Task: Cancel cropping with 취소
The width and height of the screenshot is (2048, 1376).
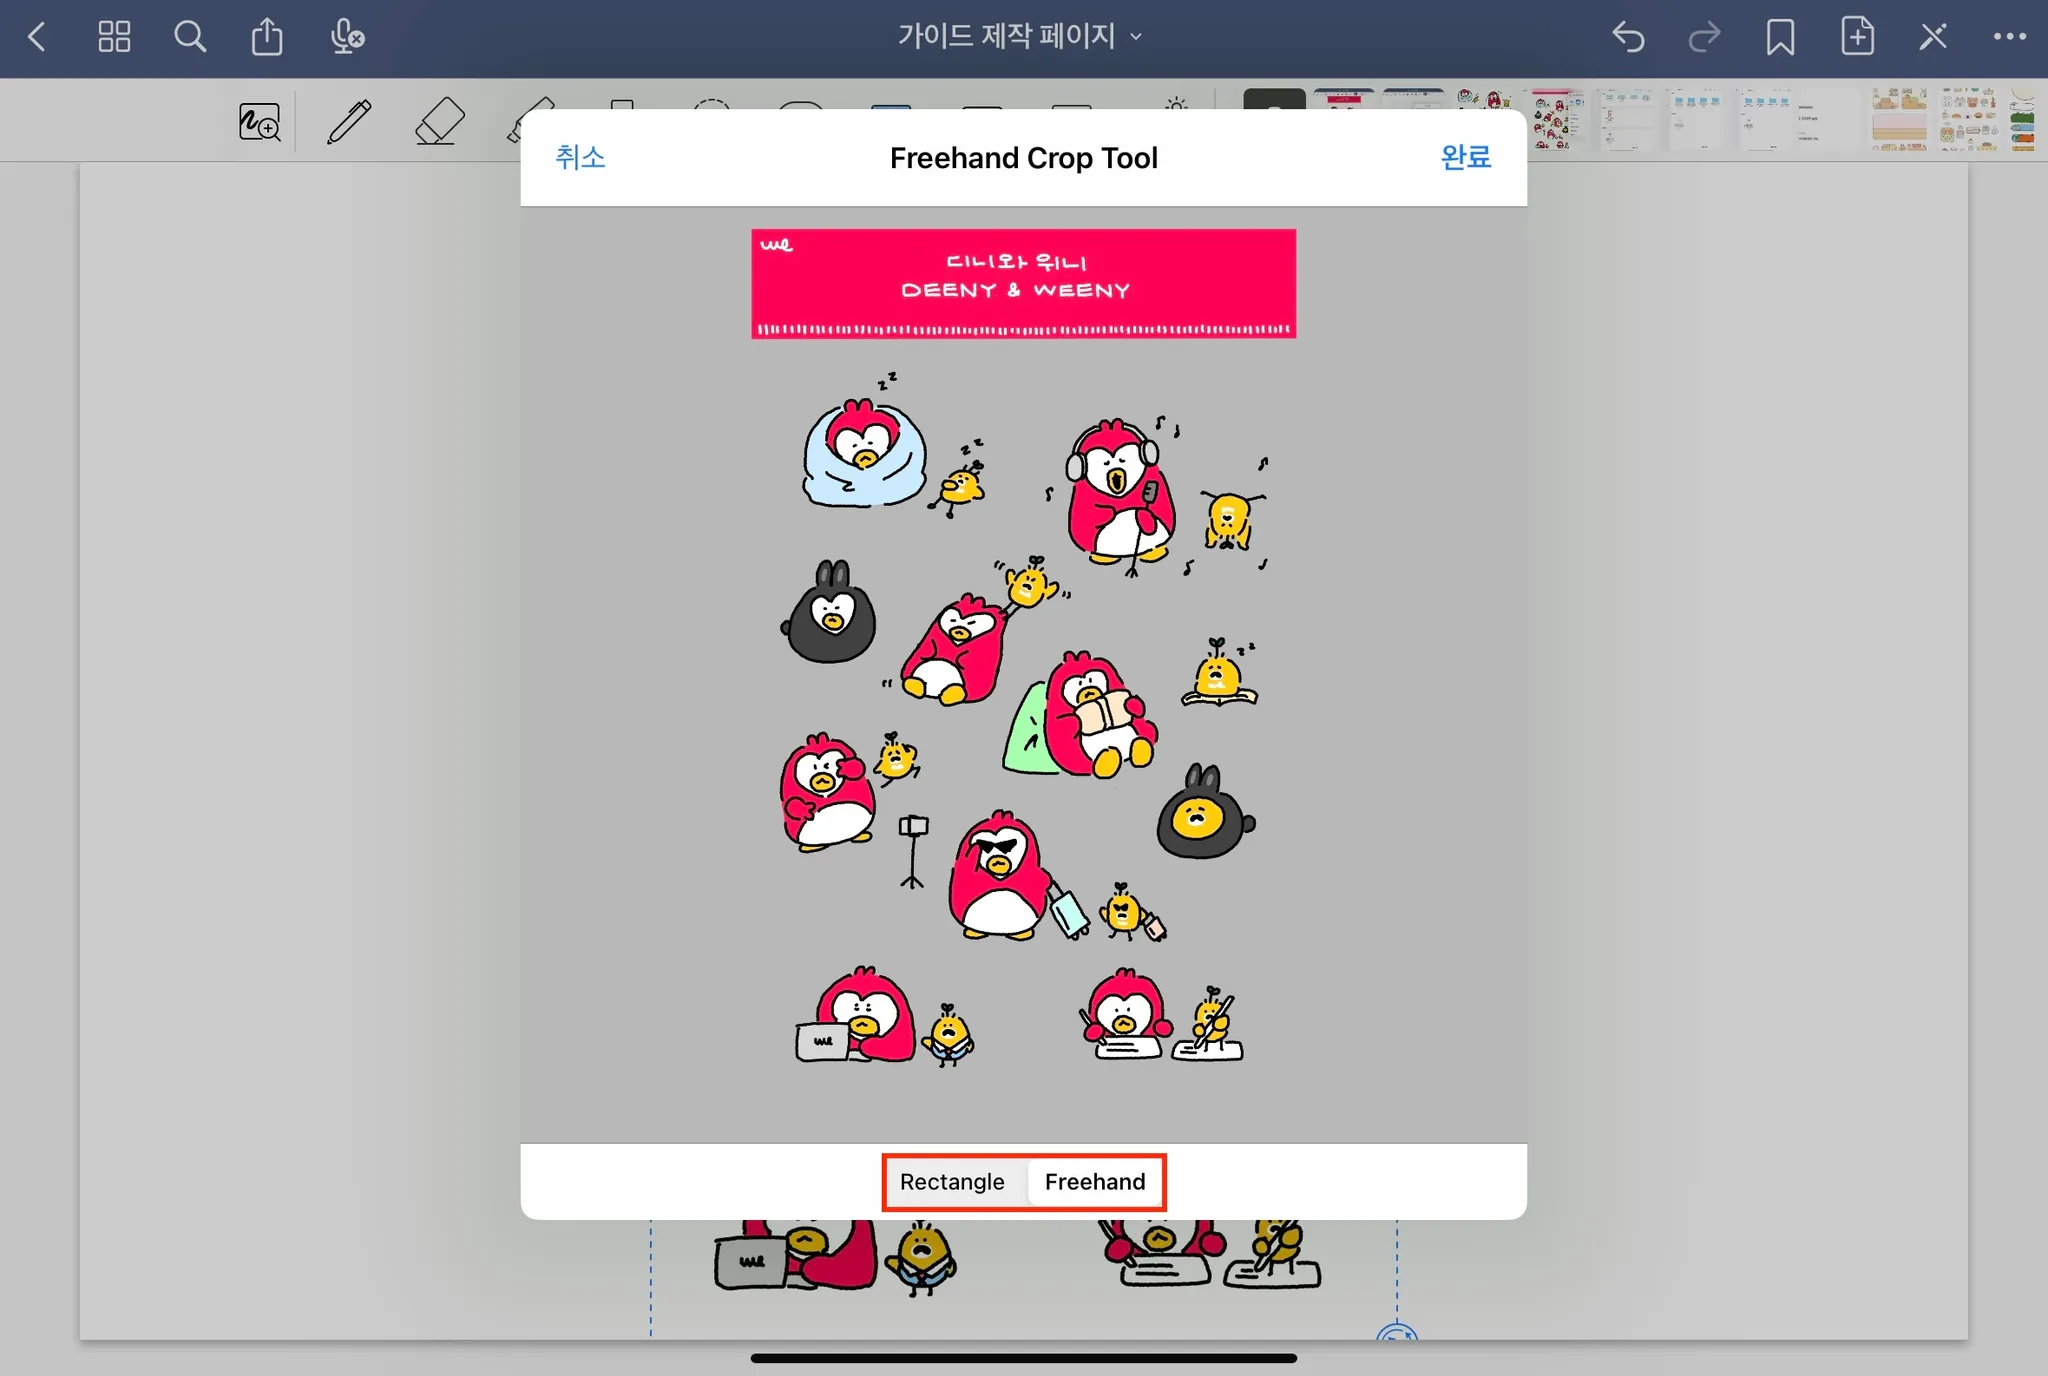Action: click(580, 157)
